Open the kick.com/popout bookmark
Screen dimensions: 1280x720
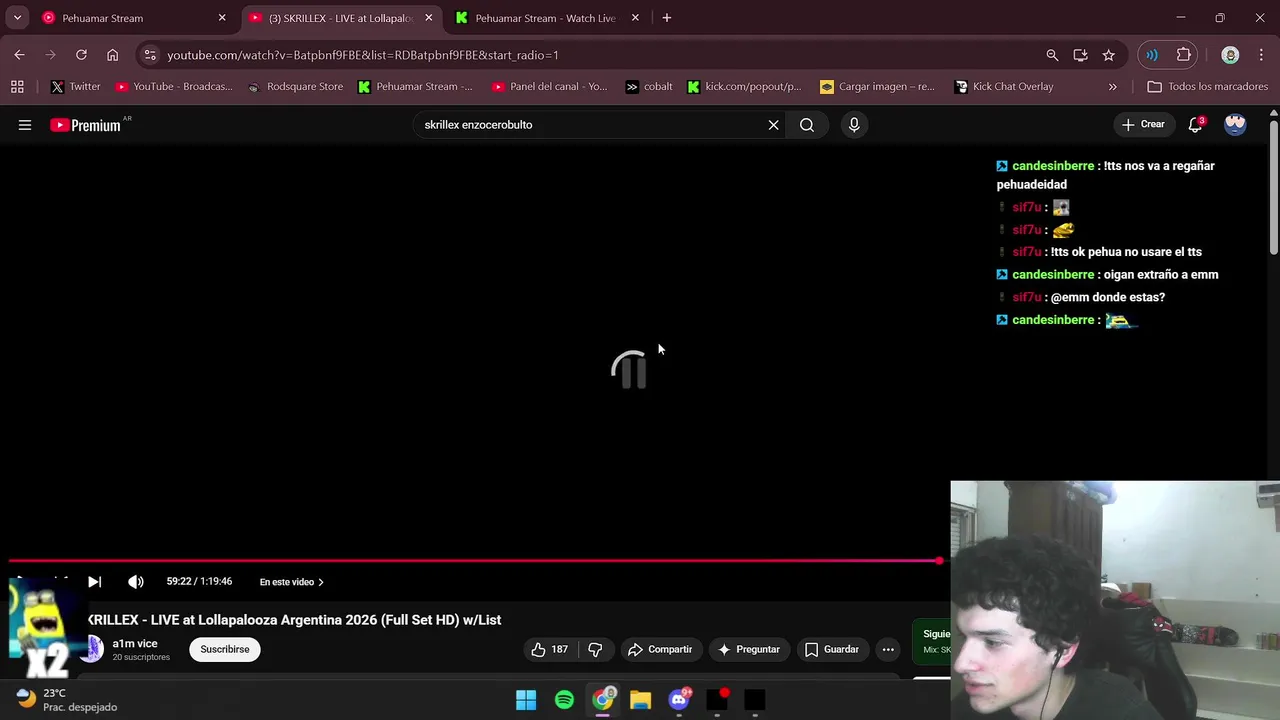[744, 86]
